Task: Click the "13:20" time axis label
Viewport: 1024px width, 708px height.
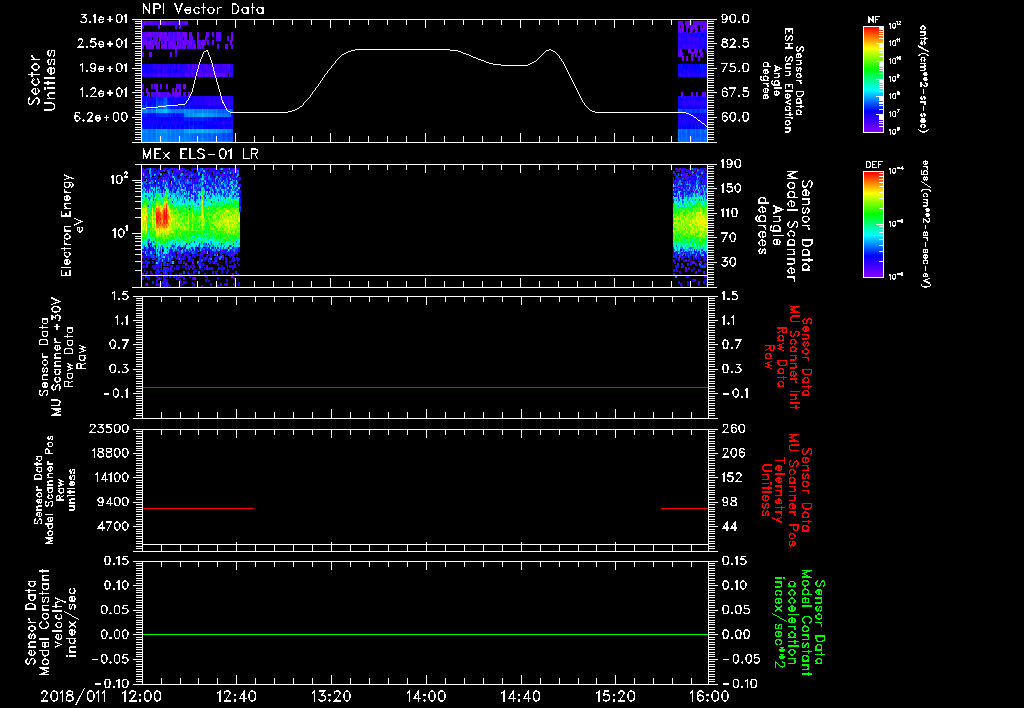Action: pyautogui.click(x=331, y=696)
